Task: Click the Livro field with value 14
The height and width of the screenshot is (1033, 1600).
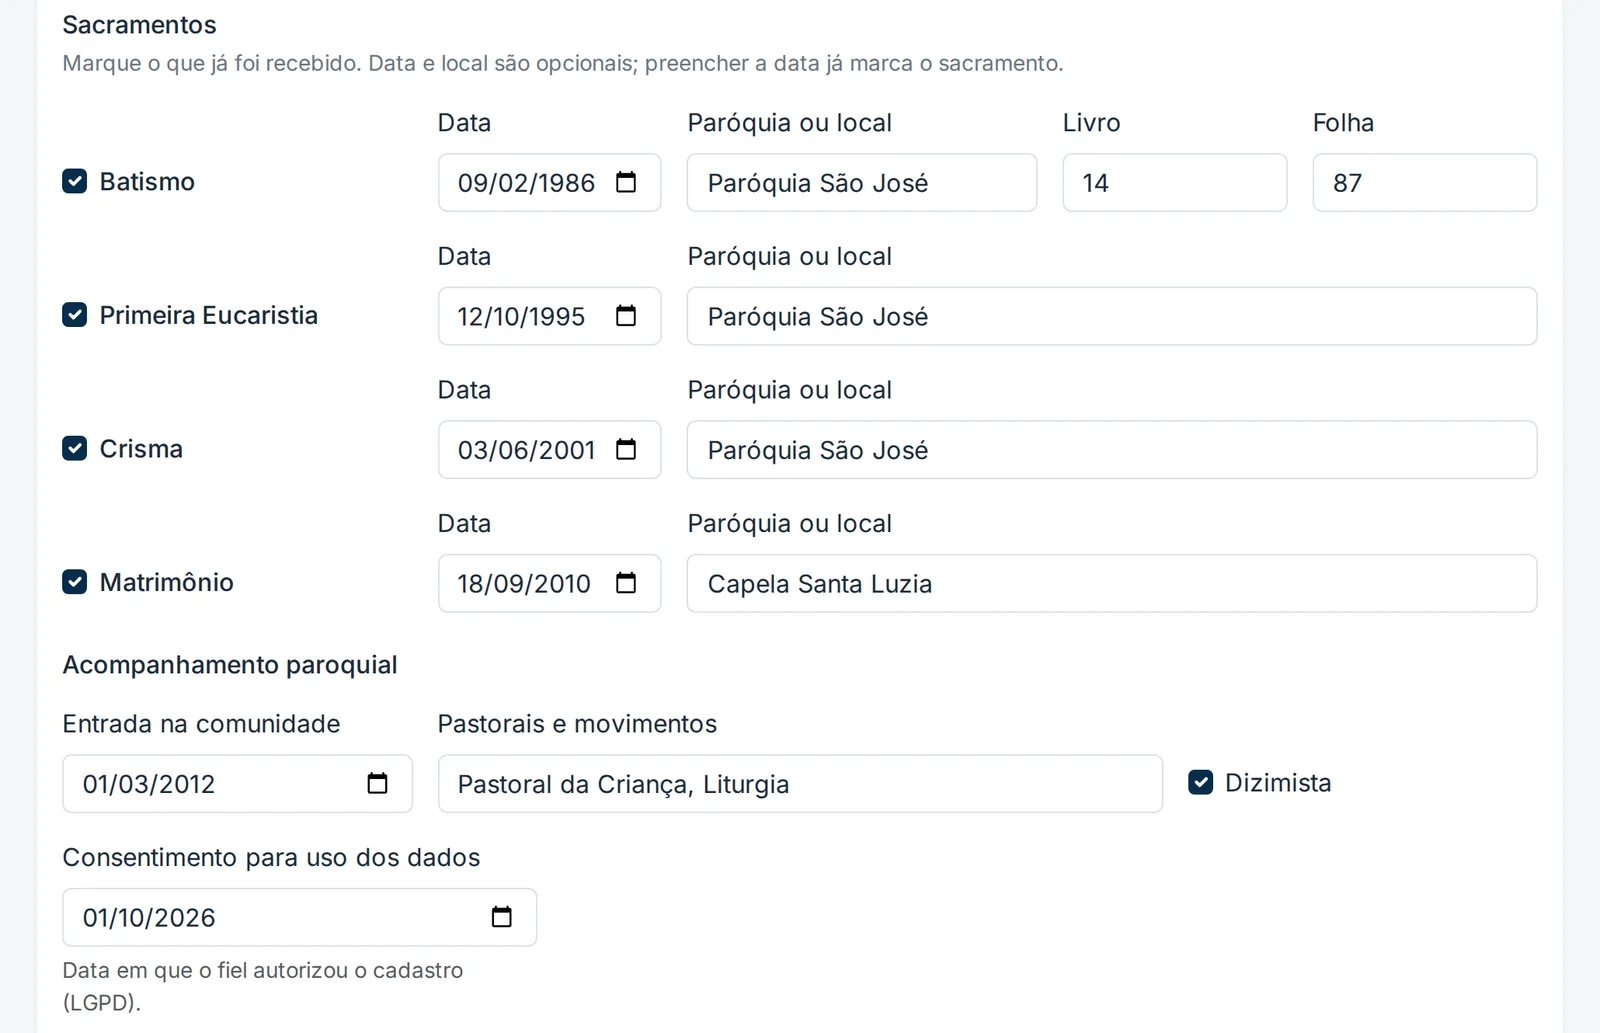Action: 1175,183
